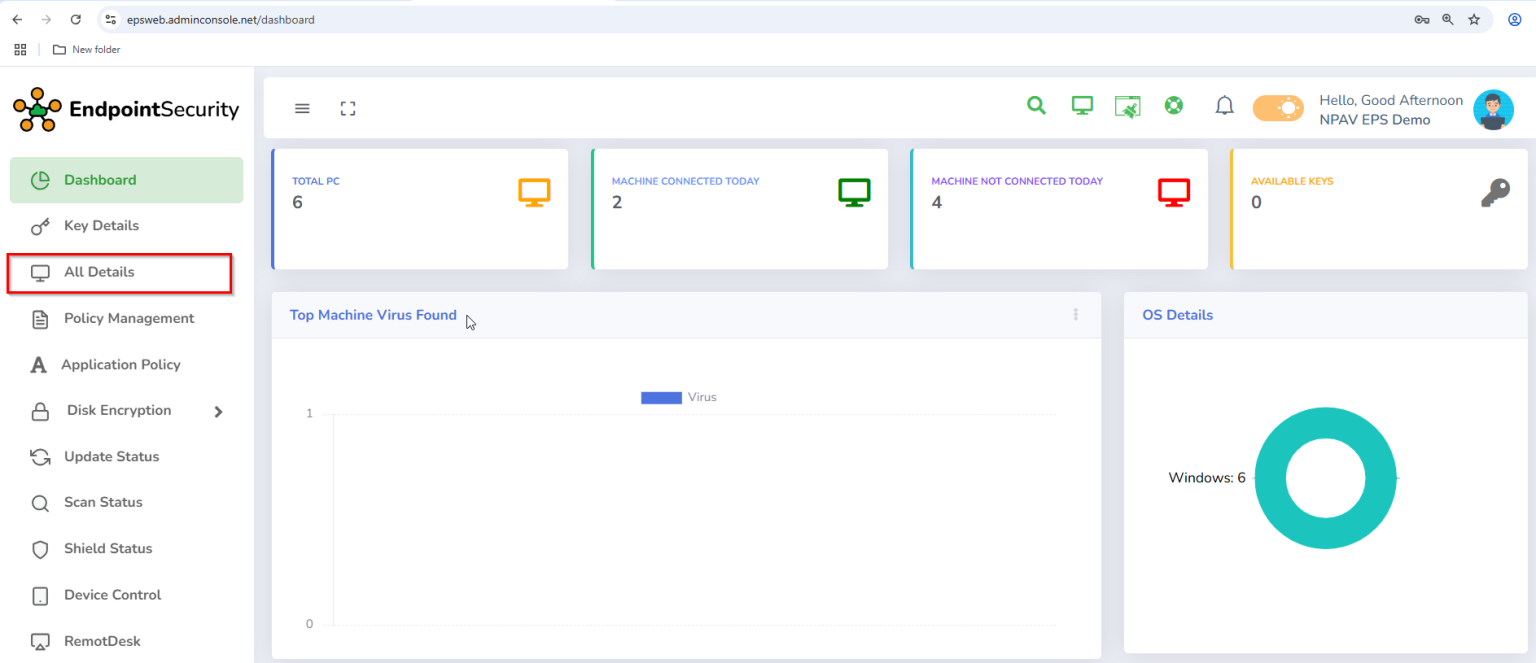1536x663 pixels.
Task: Select Policy Management in the sidebar
Action: 128,318
